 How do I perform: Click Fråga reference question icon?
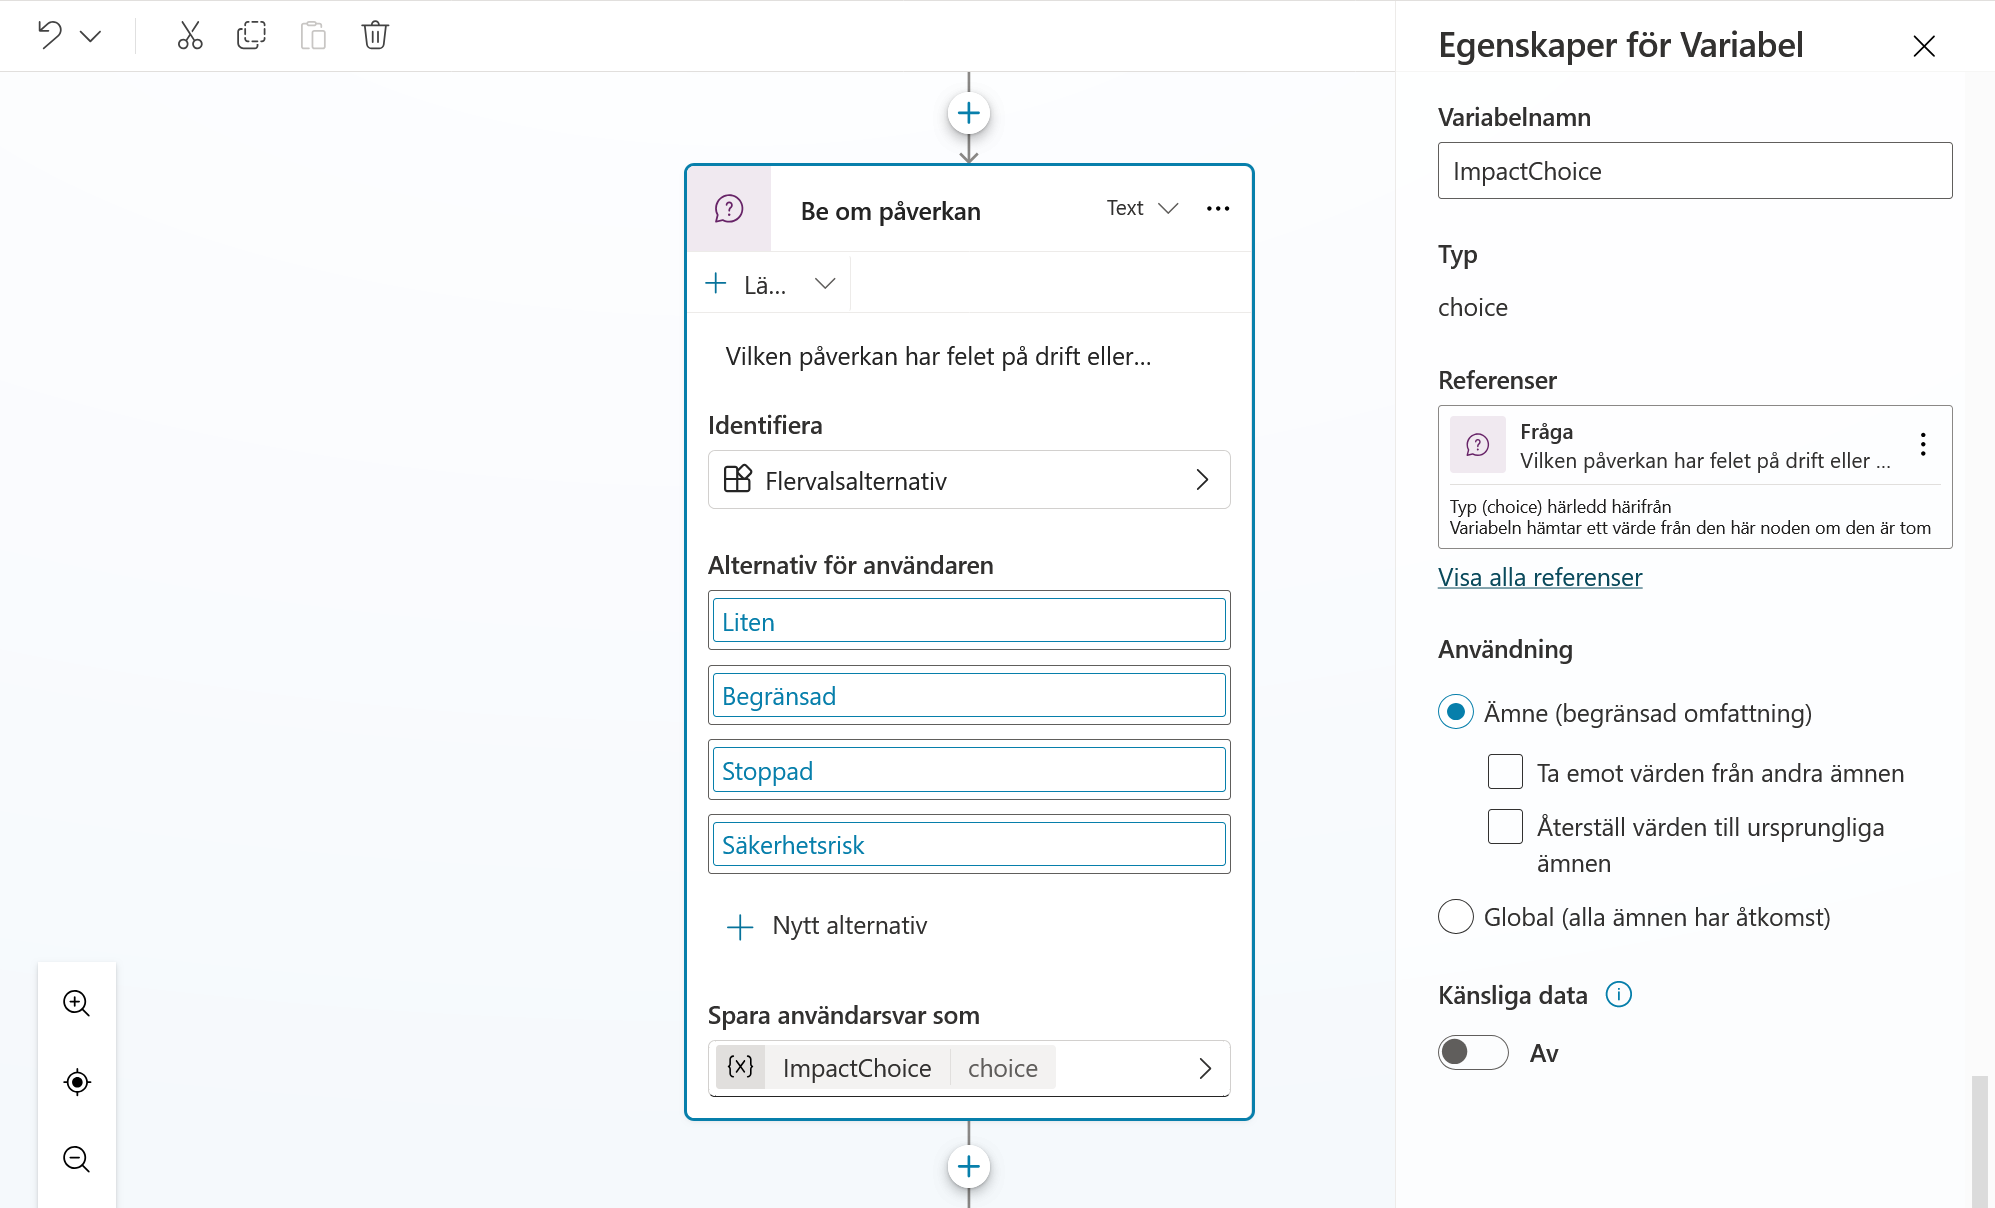[x=1477, y=444]
